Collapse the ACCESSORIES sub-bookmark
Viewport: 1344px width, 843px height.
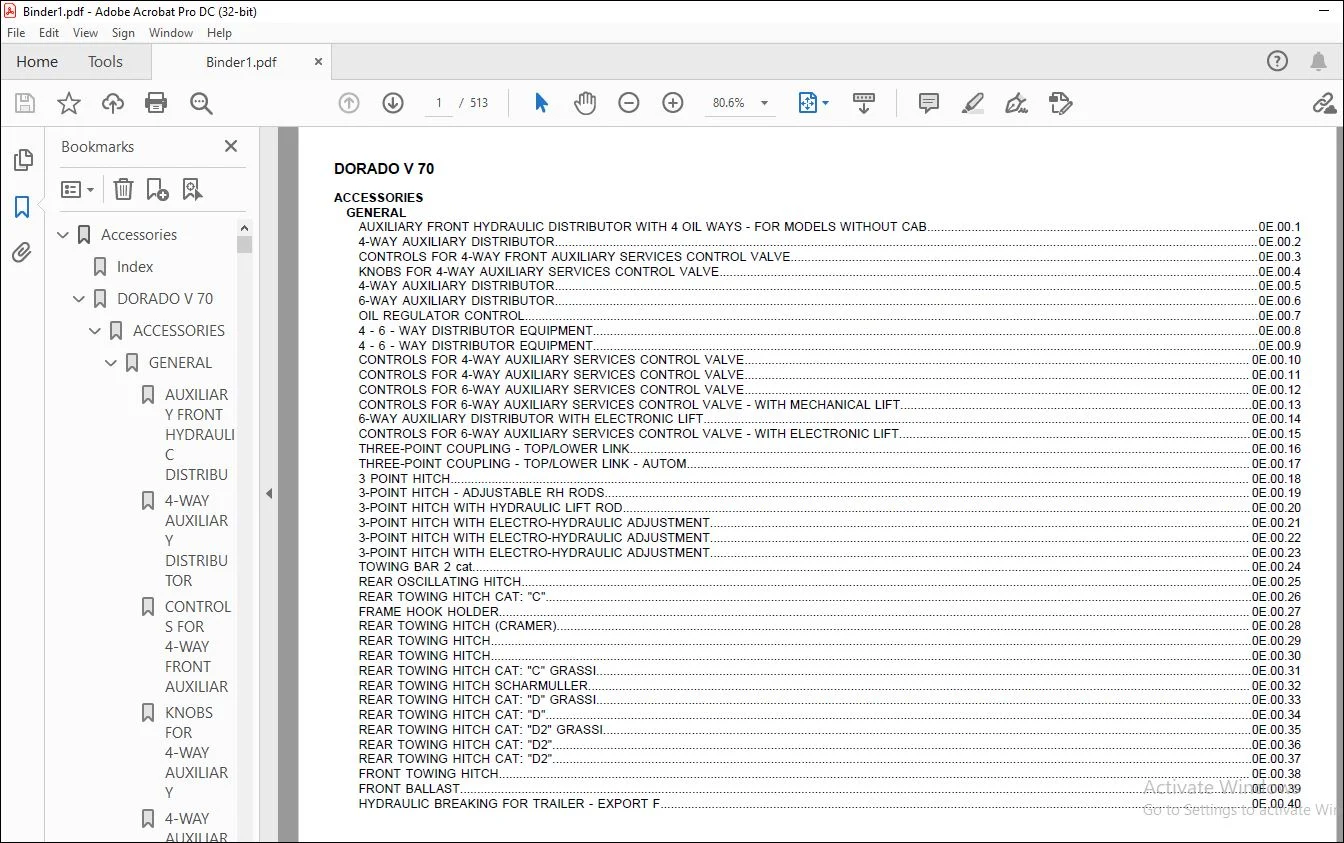96,331
